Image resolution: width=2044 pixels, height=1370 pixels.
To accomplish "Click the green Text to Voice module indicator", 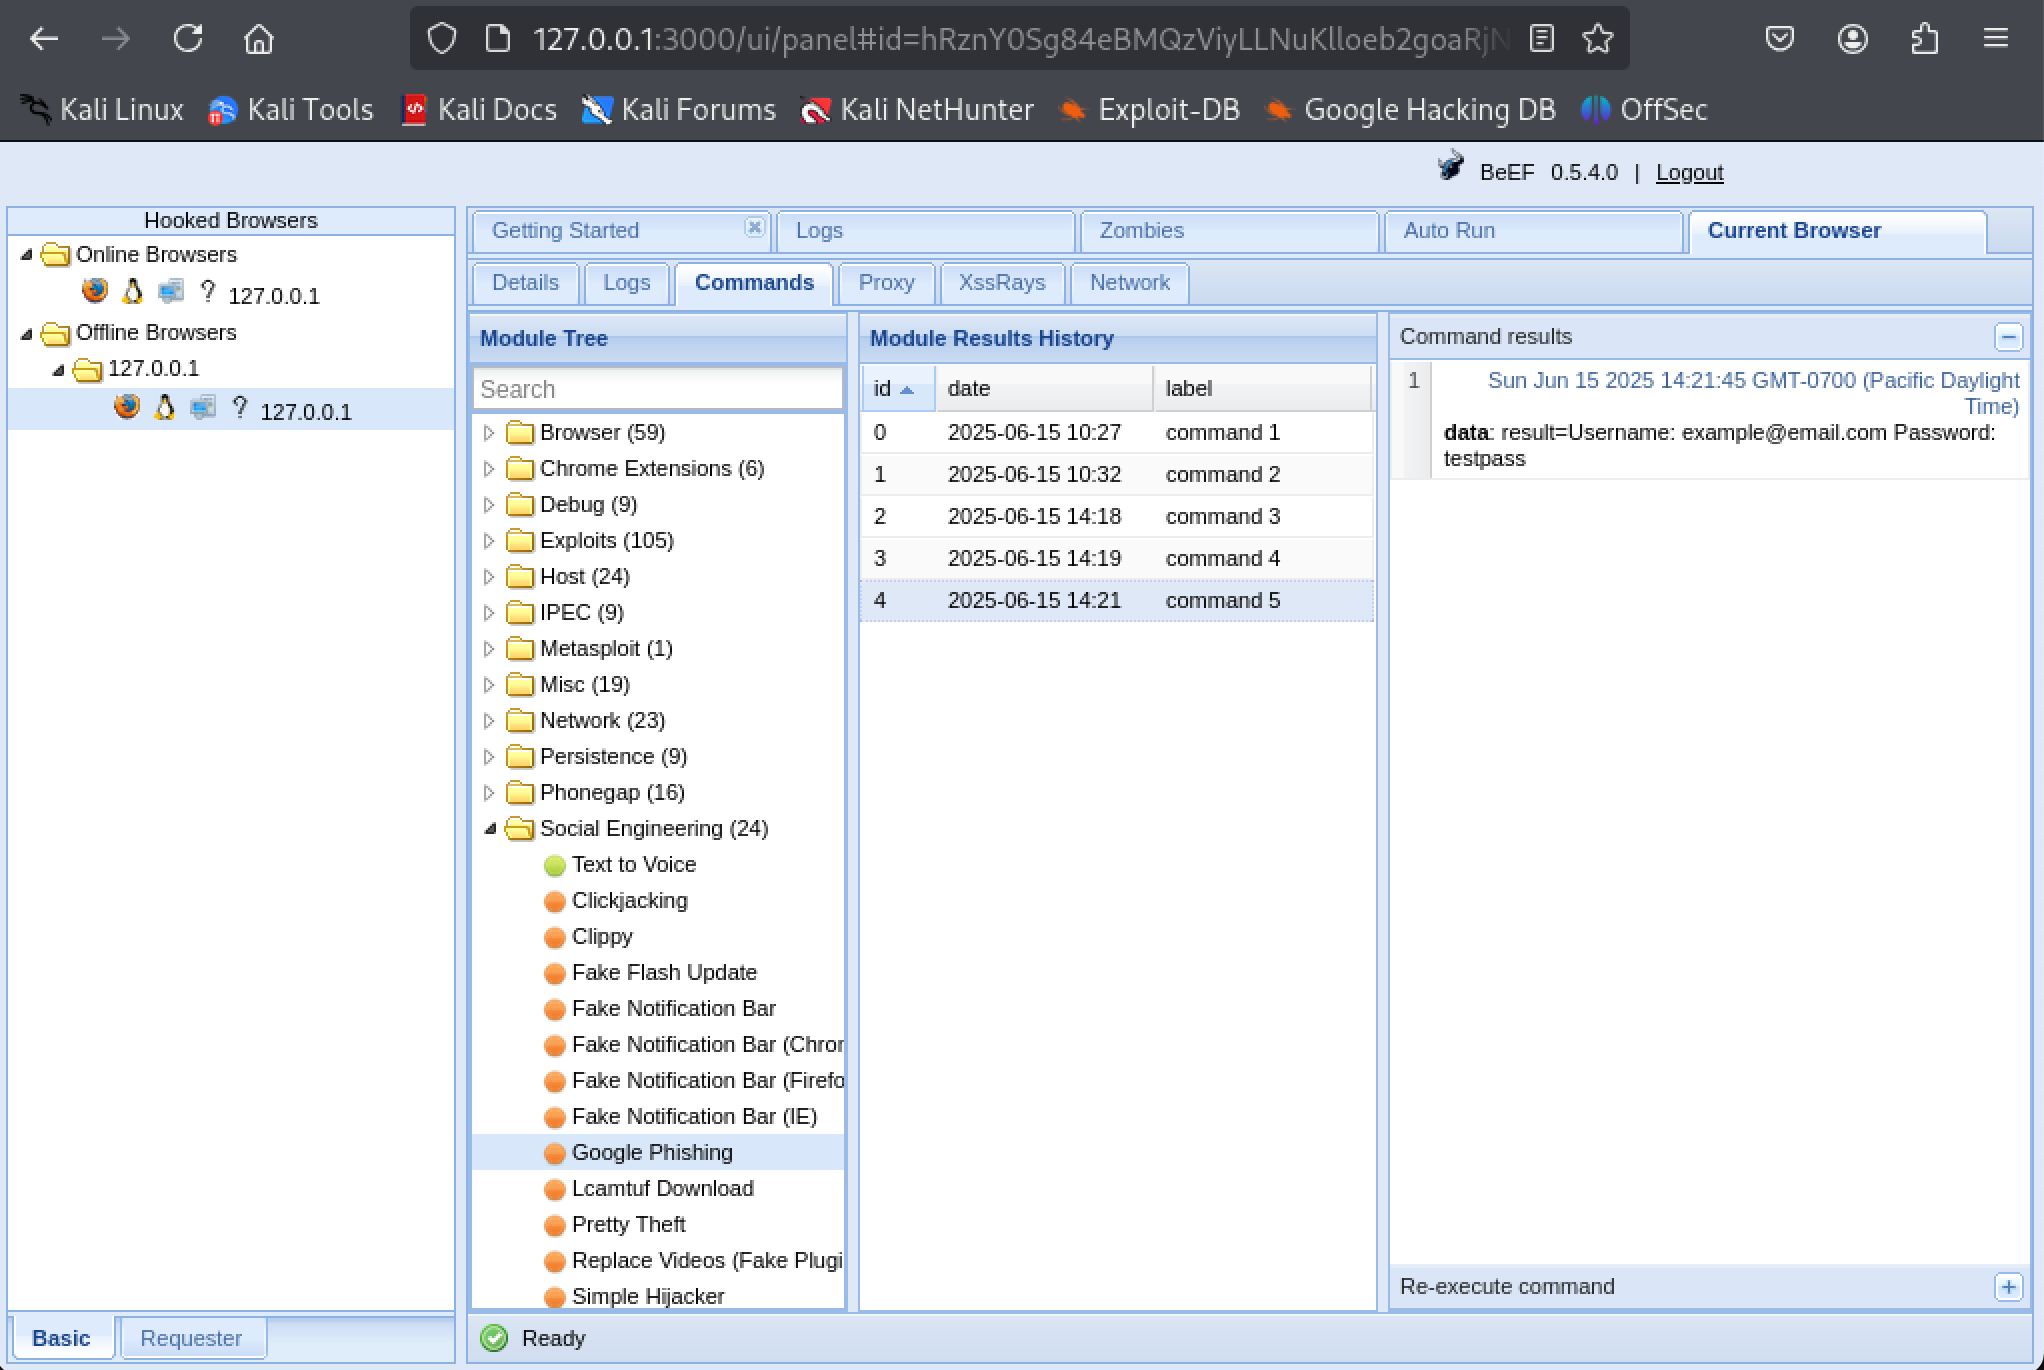I will point(554,865).
